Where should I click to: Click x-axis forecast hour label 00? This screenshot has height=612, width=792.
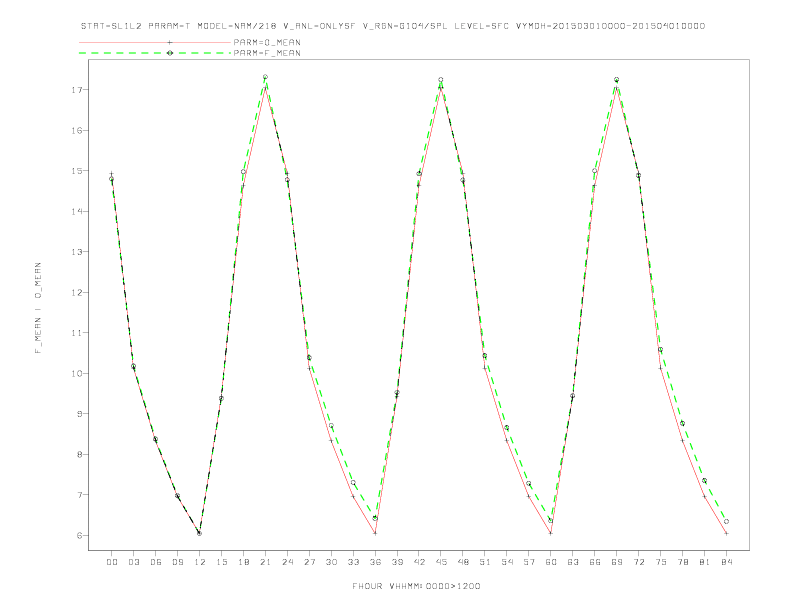(x=112, y=562)
